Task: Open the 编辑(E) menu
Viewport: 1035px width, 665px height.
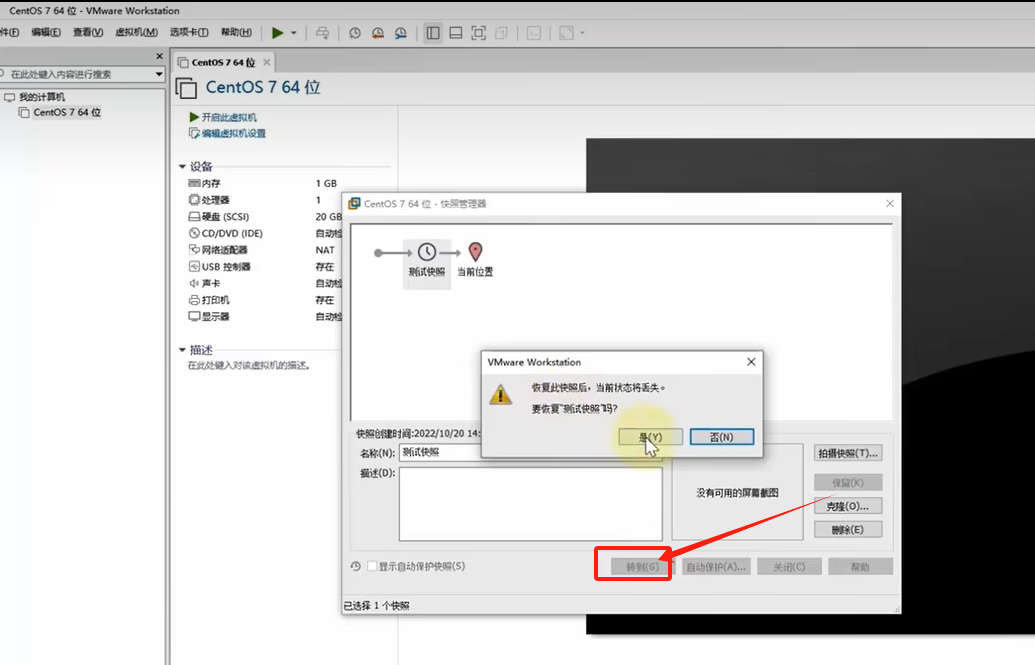Action: pos(46,32)
